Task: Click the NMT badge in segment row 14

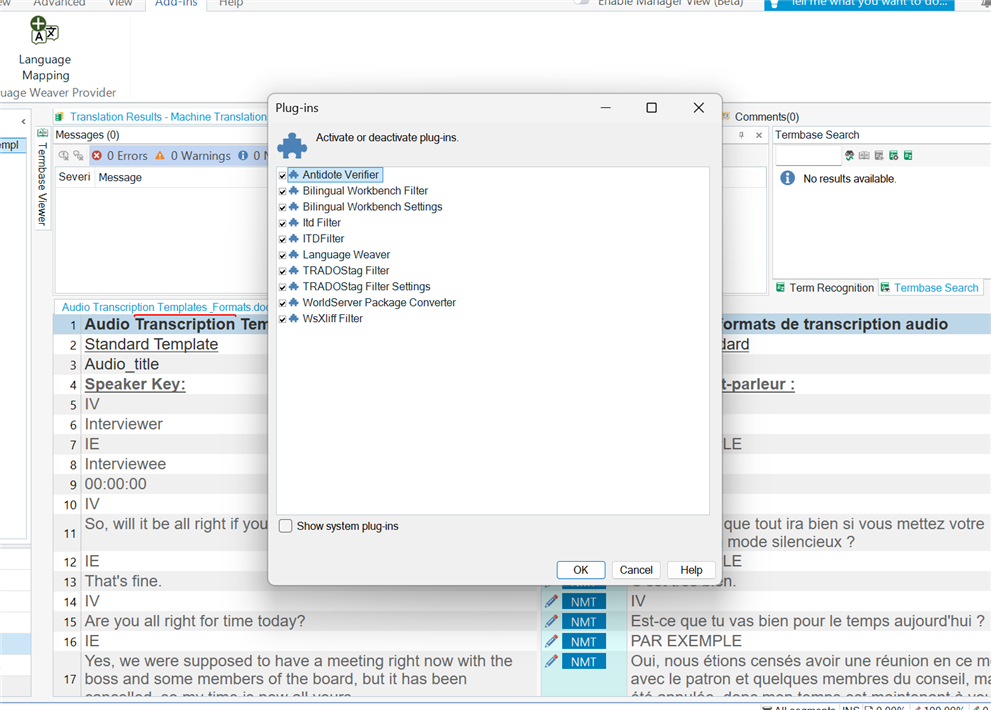Action: click(583, 601)
